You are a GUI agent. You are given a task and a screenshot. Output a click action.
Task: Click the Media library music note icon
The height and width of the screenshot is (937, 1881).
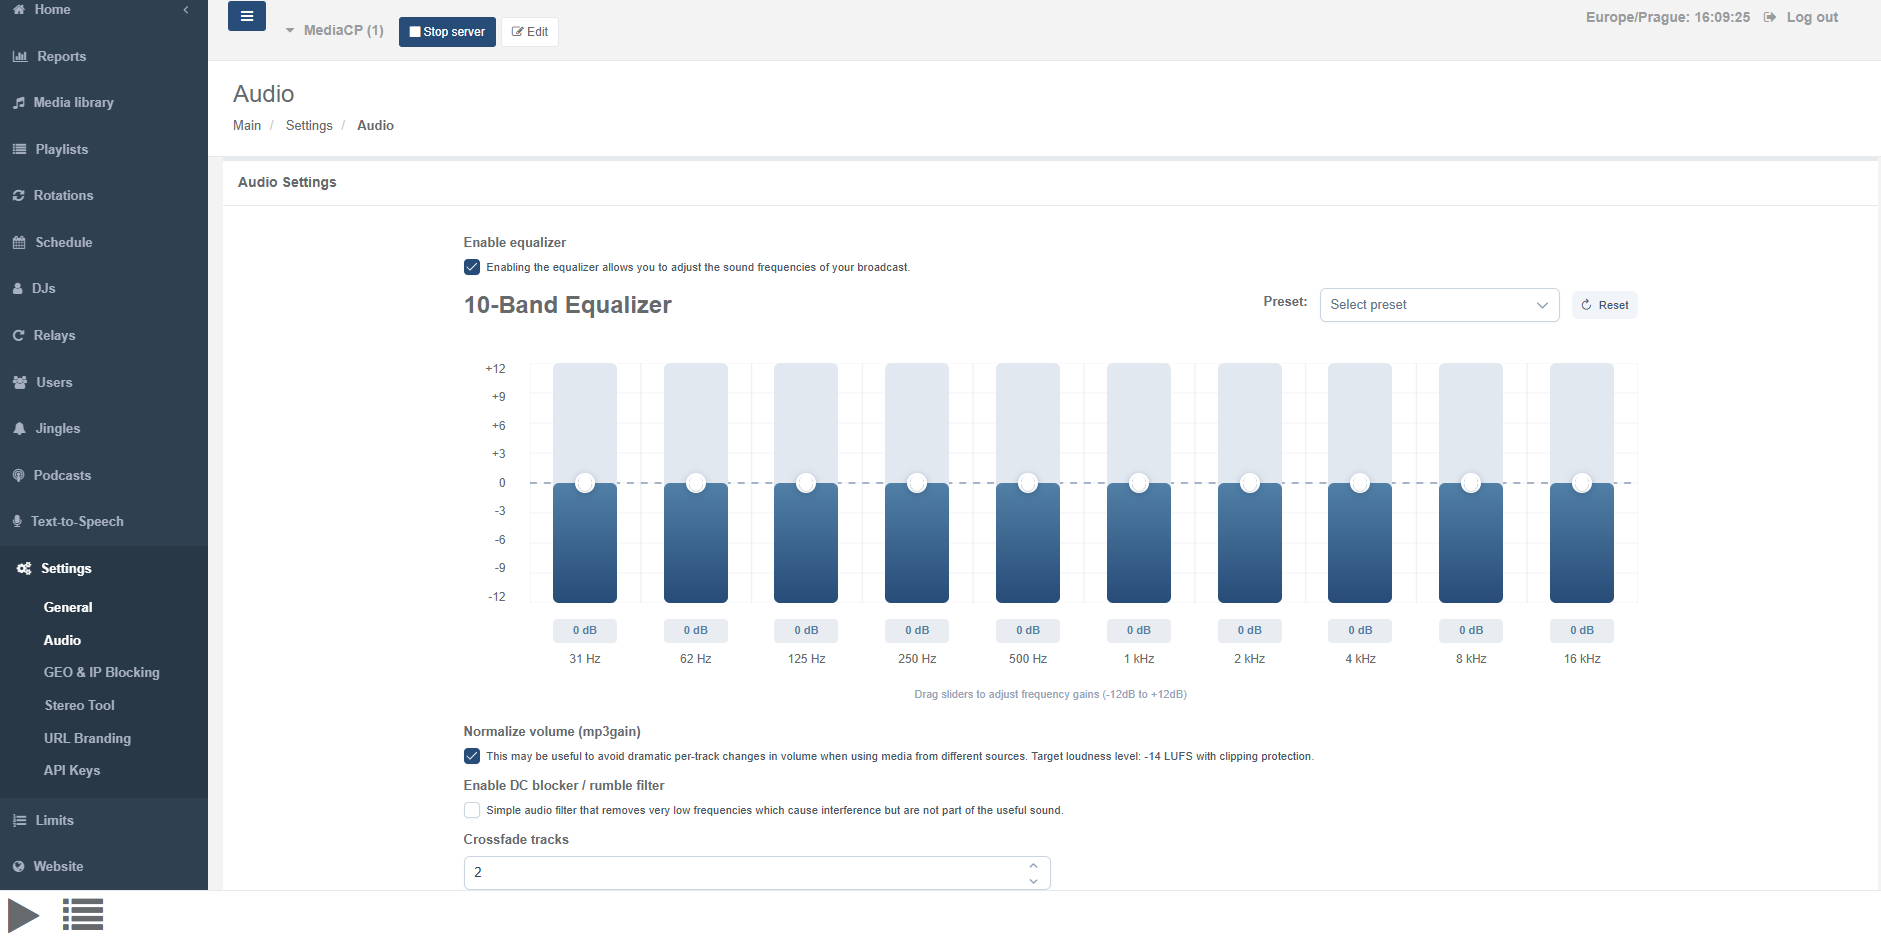click(19, 103)
